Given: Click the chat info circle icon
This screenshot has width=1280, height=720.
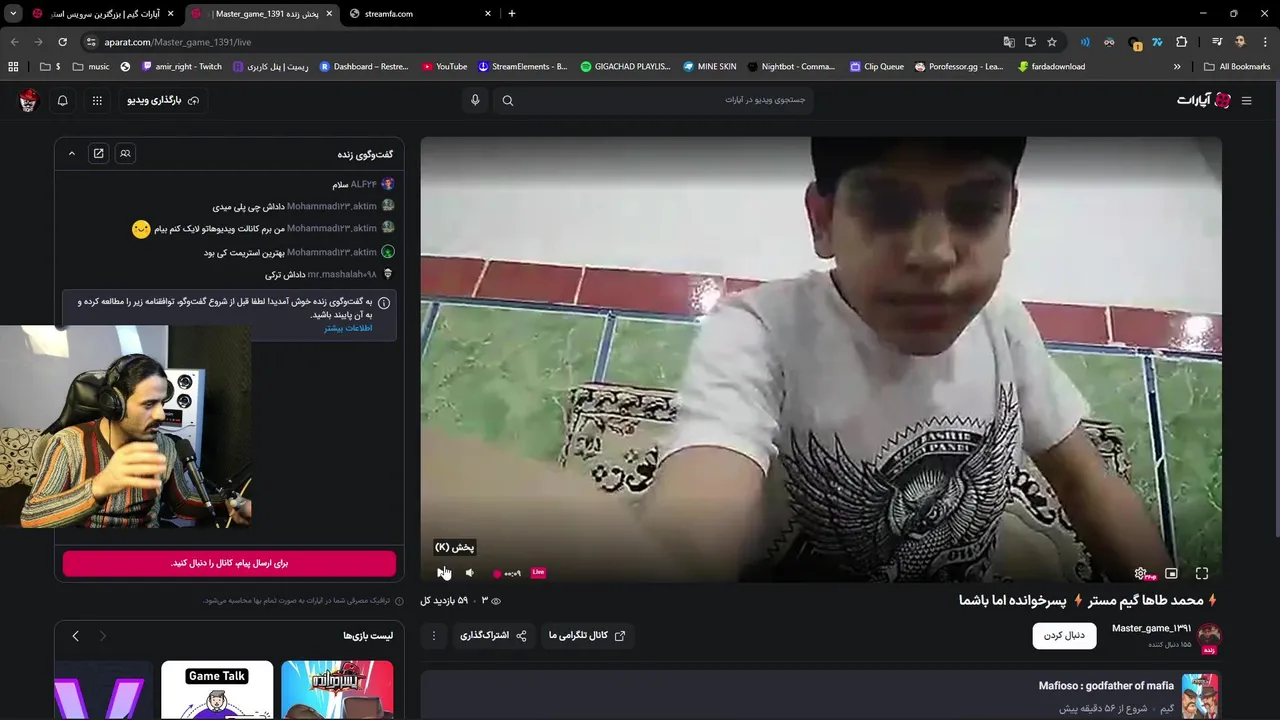Looking at the screenshot, I should click(x=384, y=302).
